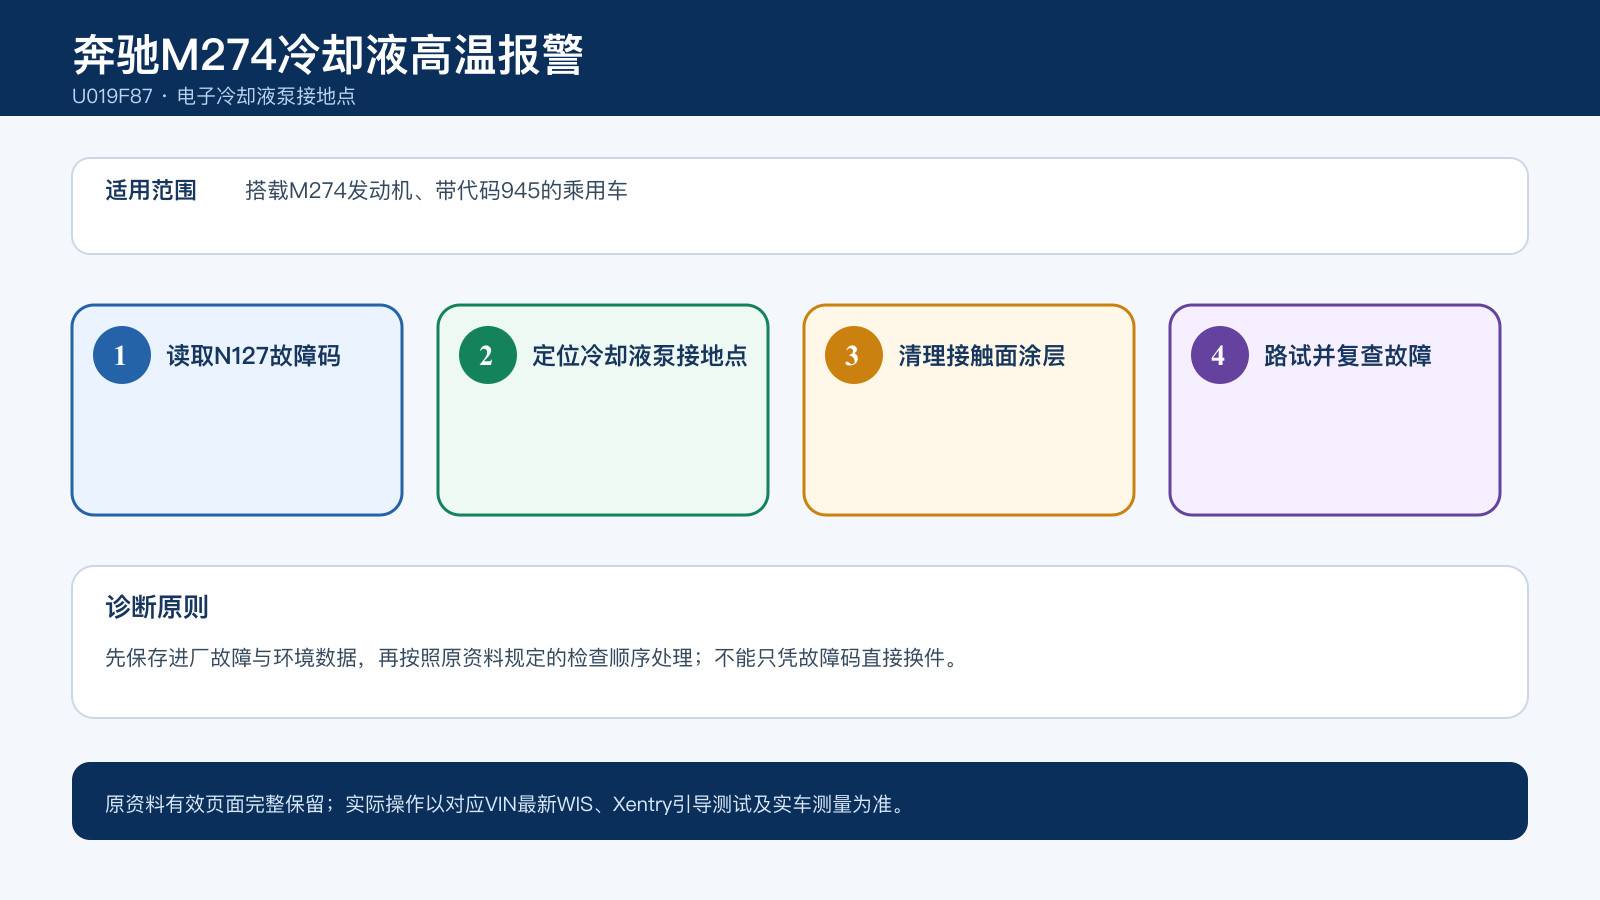Select the 读取N127故障码 card title
The width and height of the screenshot is (1600, 900).
tap(254, 356)
